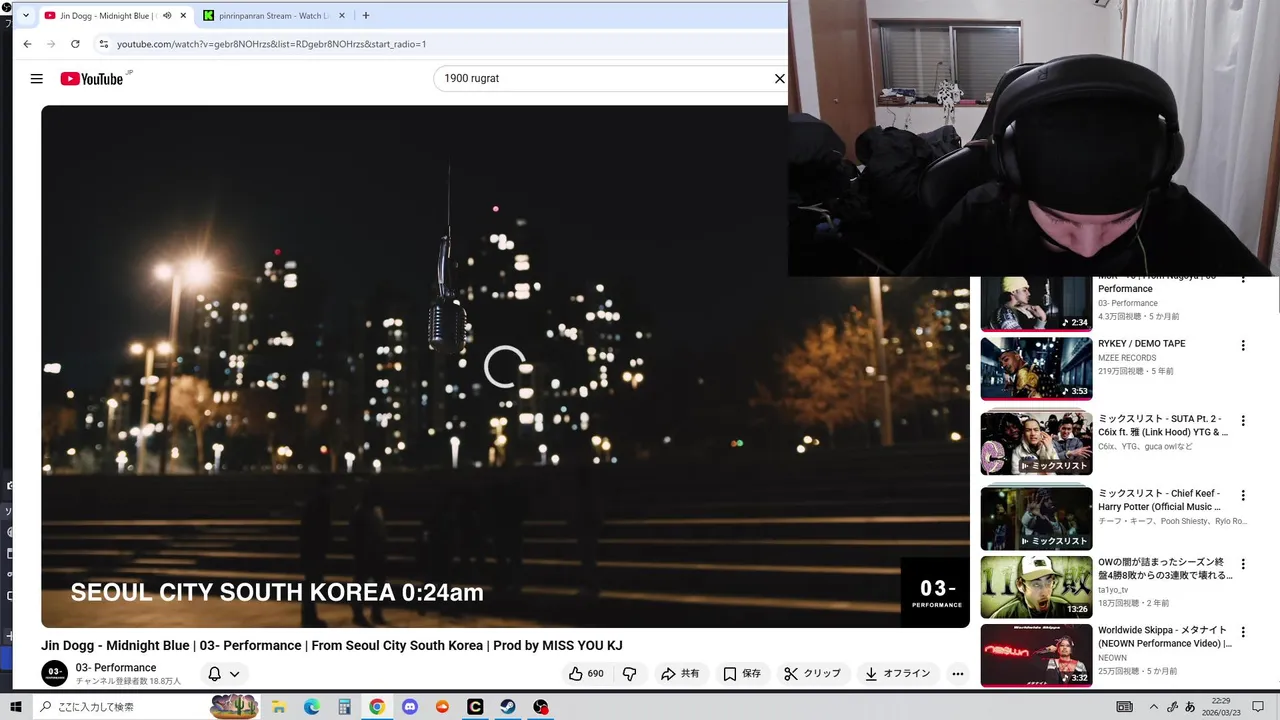
Task: Open ミックスリスト - SUTA Pt. 2 title
Action: [1163, 426]
